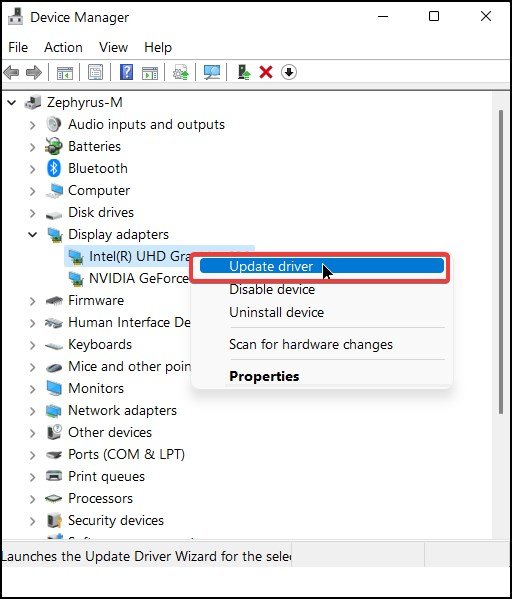Screen dimensions: 512x599
Task: Open the View menu
Action: tap(113, 47)
